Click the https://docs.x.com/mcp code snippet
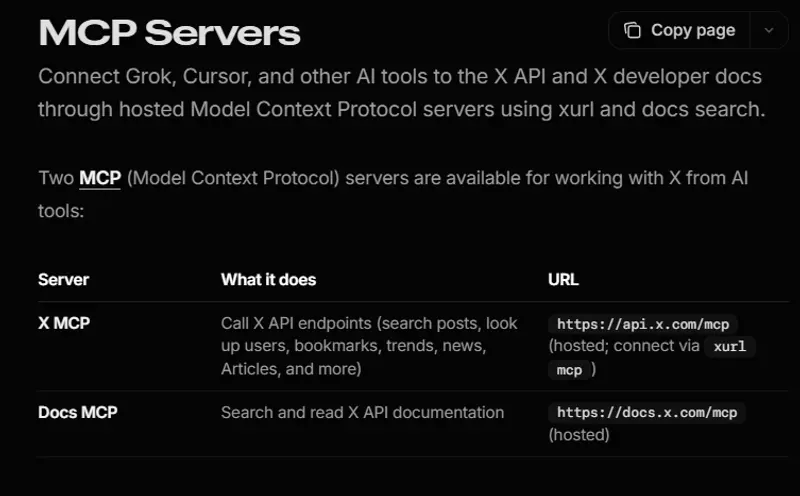Screen dimensions: 800x496 pos(647,412)
